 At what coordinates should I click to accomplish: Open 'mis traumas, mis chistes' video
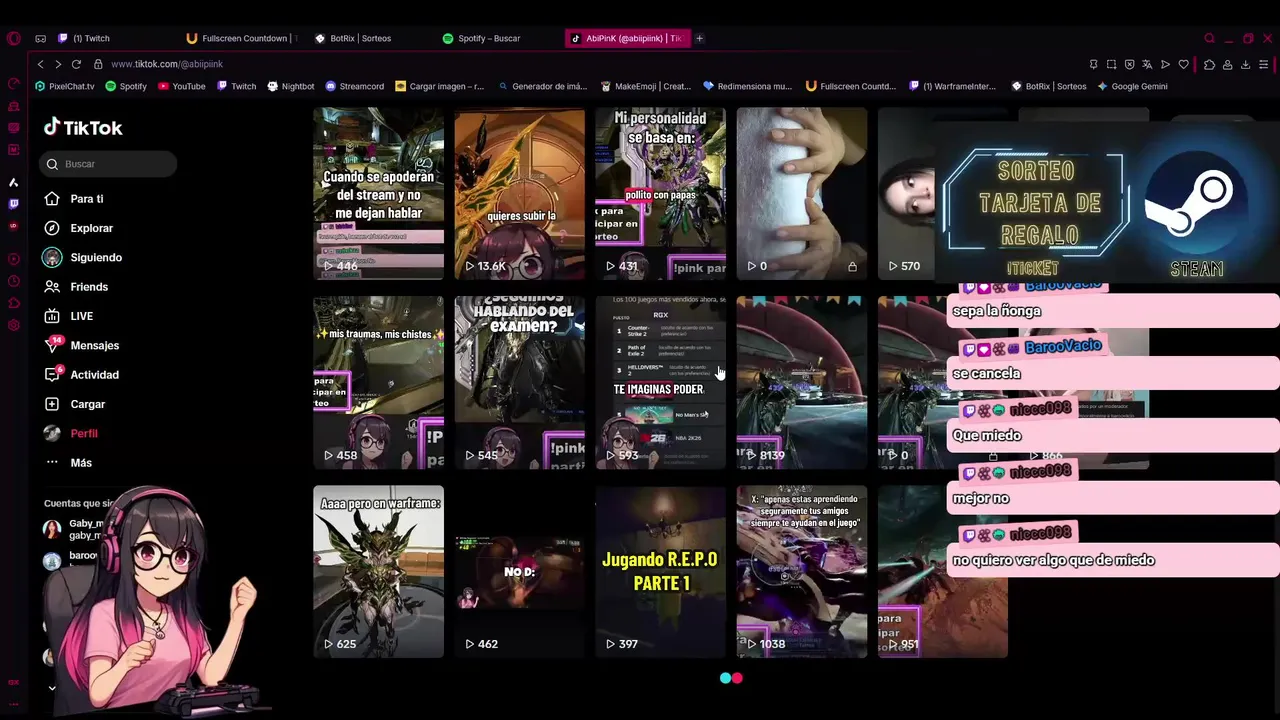[378, 382]
